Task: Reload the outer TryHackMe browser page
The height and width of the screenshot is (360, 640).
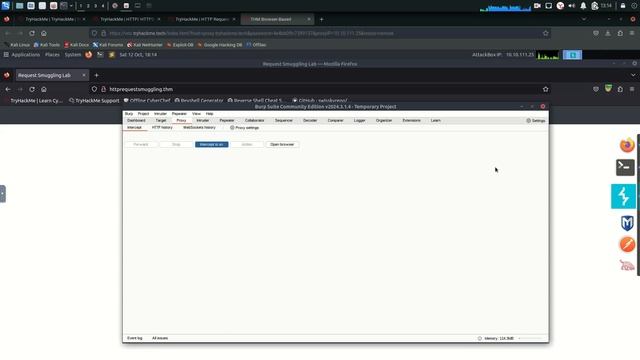Action: coord(32,33)
